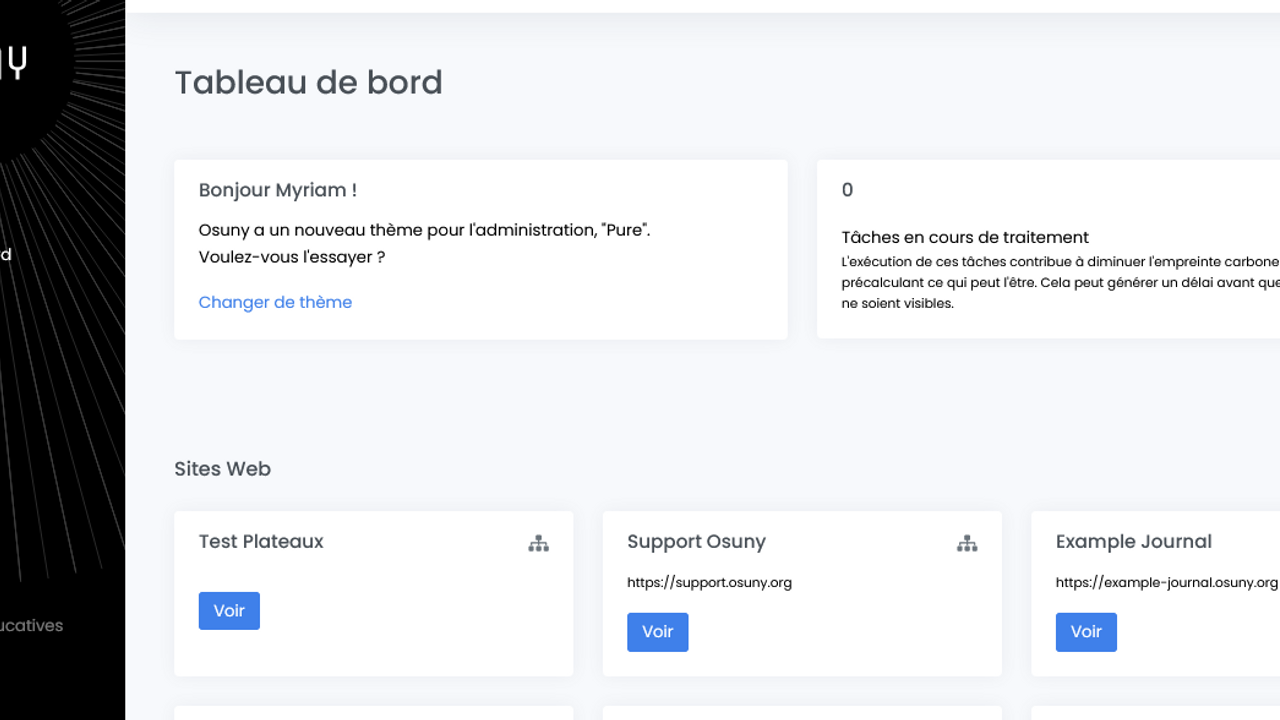Select the Example Journal card title
1280x720 pixels.
[x=1133, y=542]
